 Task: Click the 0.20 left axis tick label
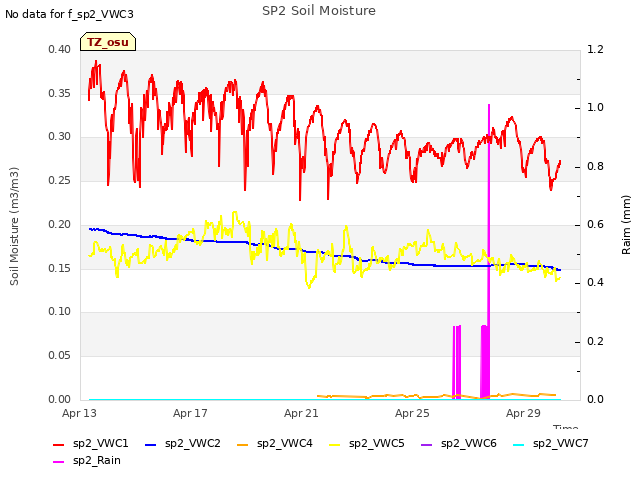click(x=60, y=224)
